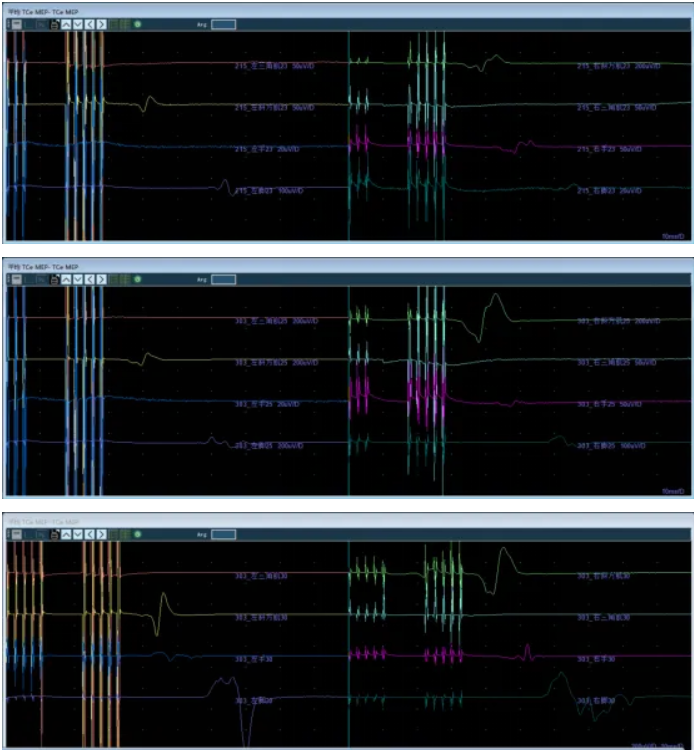Click the gray window icon in the 215 traces panel

click(x=17, y=24)
